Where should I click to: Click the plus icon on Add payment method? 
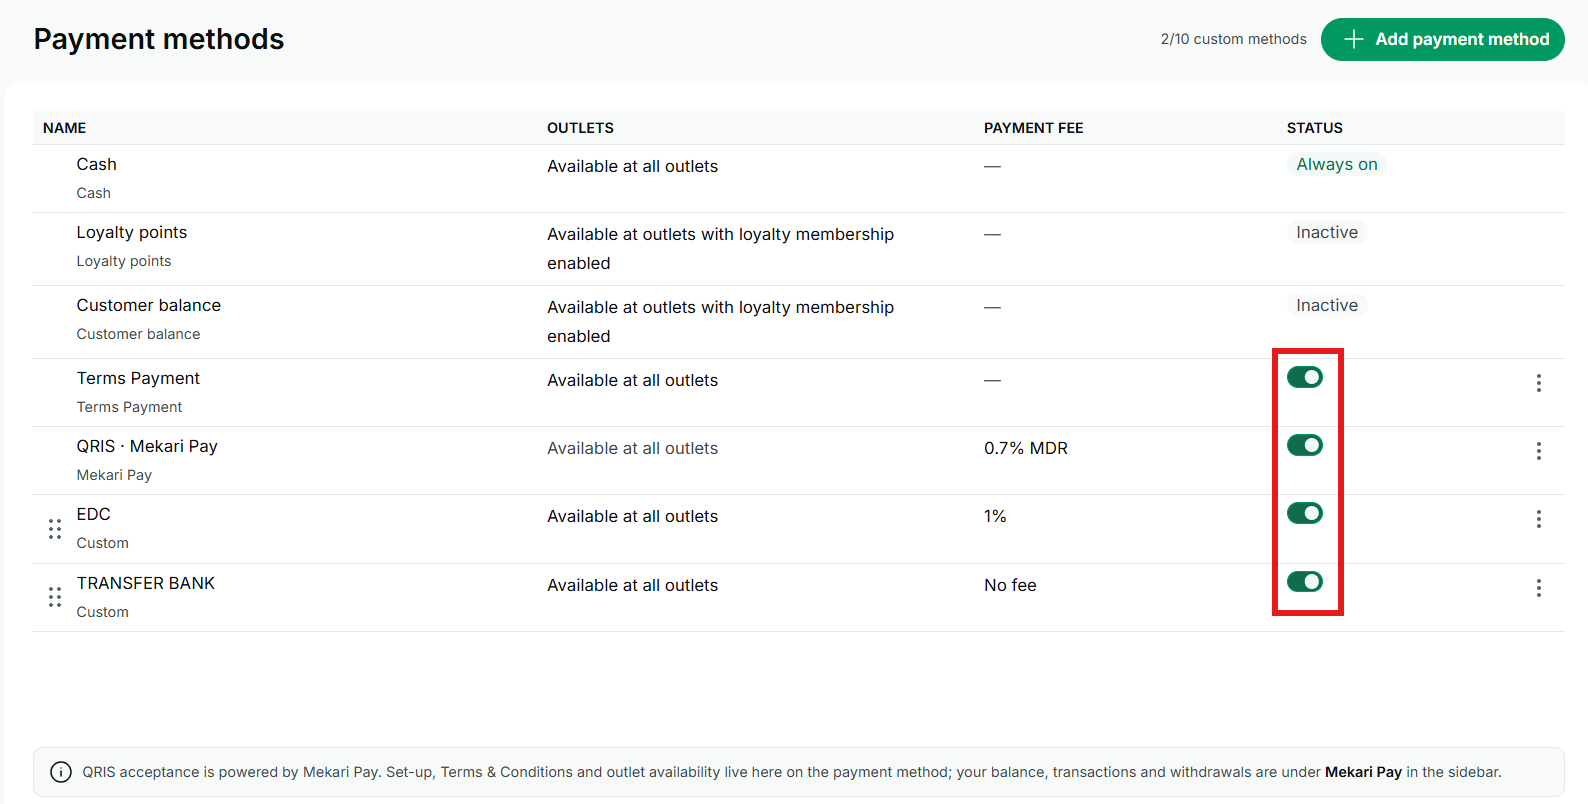click(x=1354, y=39)
